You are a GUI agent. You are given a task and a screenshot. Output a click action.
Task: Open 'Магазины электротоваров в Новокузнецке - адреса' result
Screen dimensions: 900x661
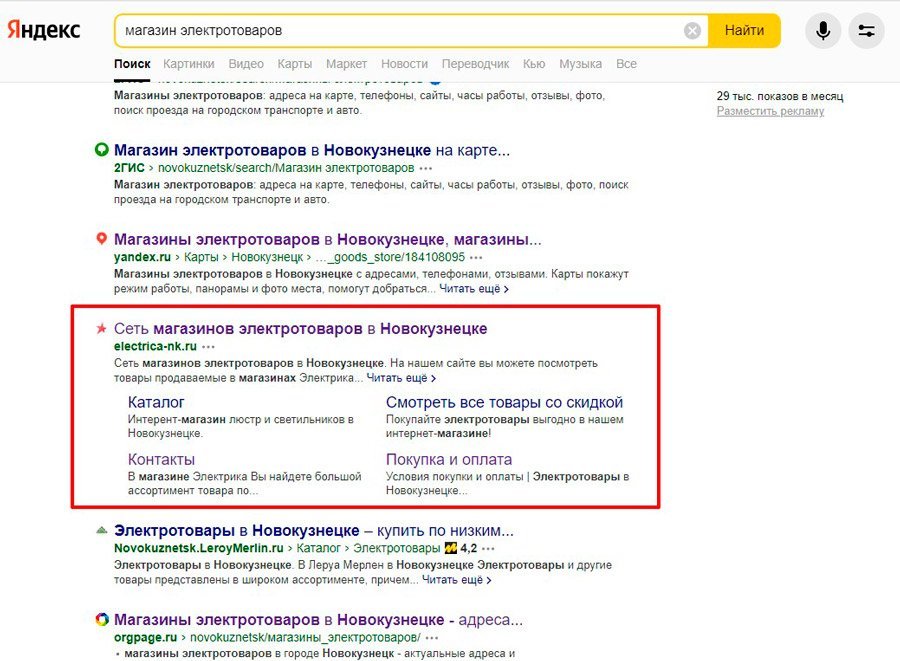(x=319, y=620)
